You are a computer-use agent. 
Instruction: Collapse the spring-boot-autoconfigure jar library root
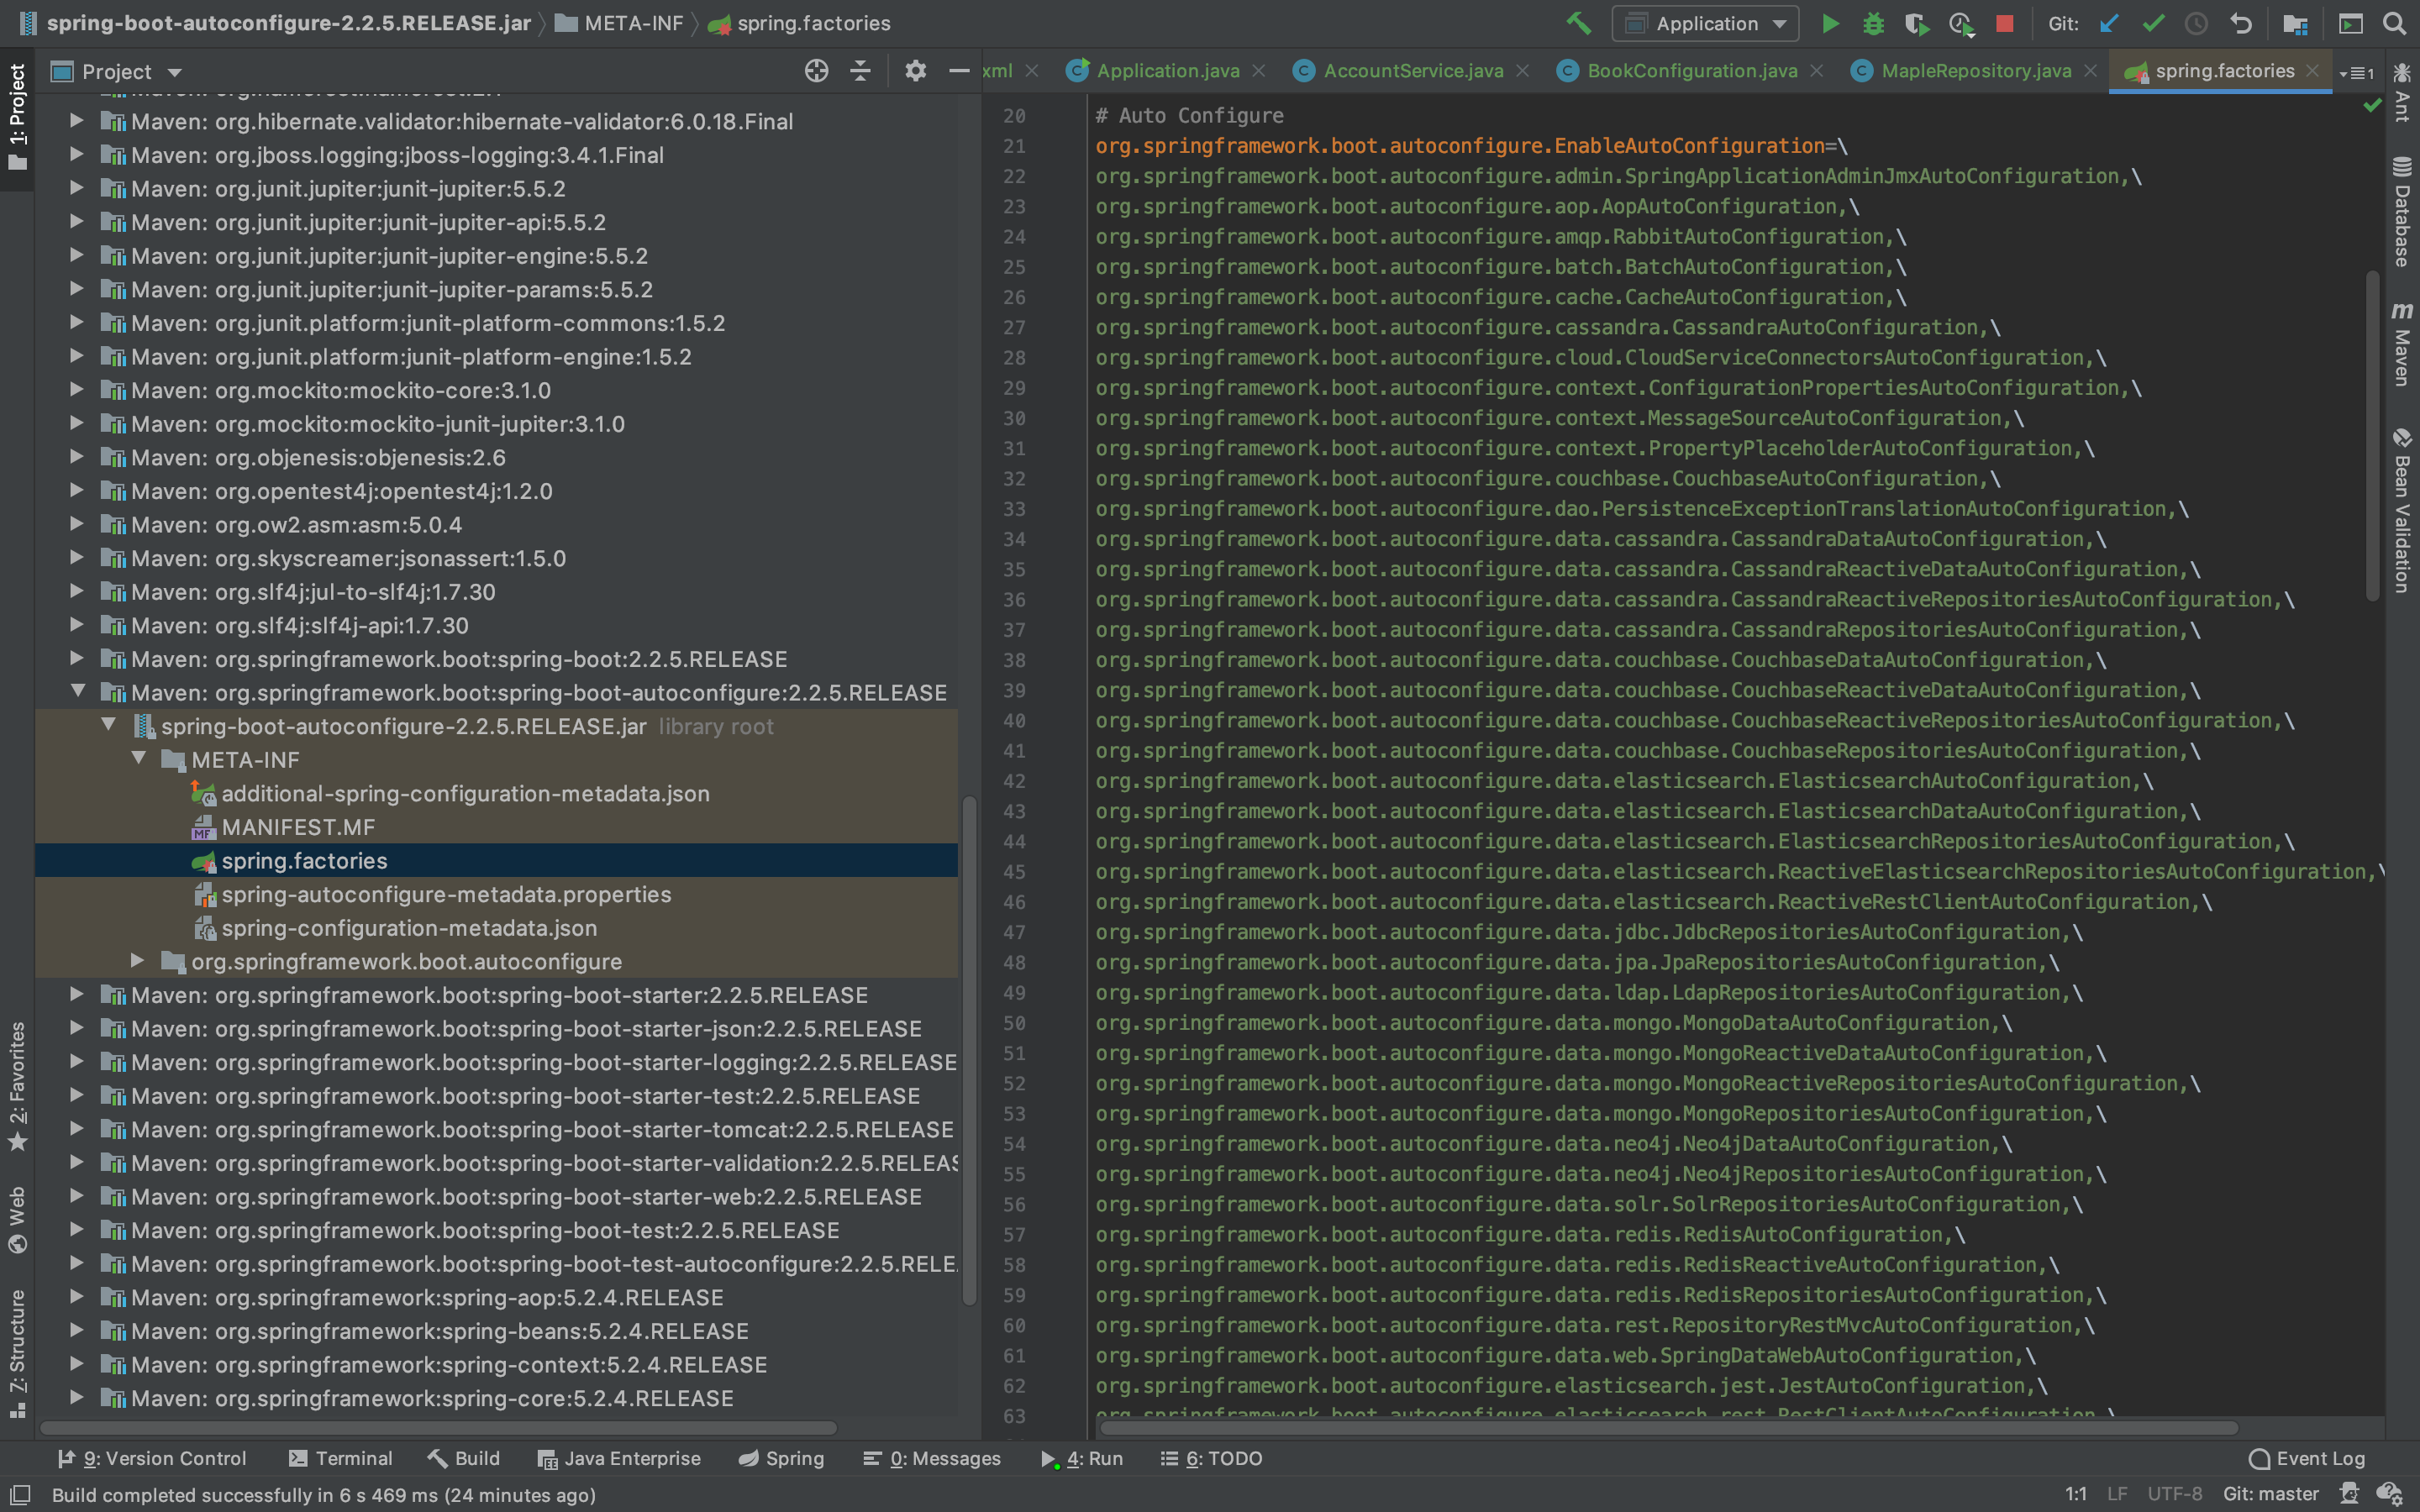click(x=108, y=725)
